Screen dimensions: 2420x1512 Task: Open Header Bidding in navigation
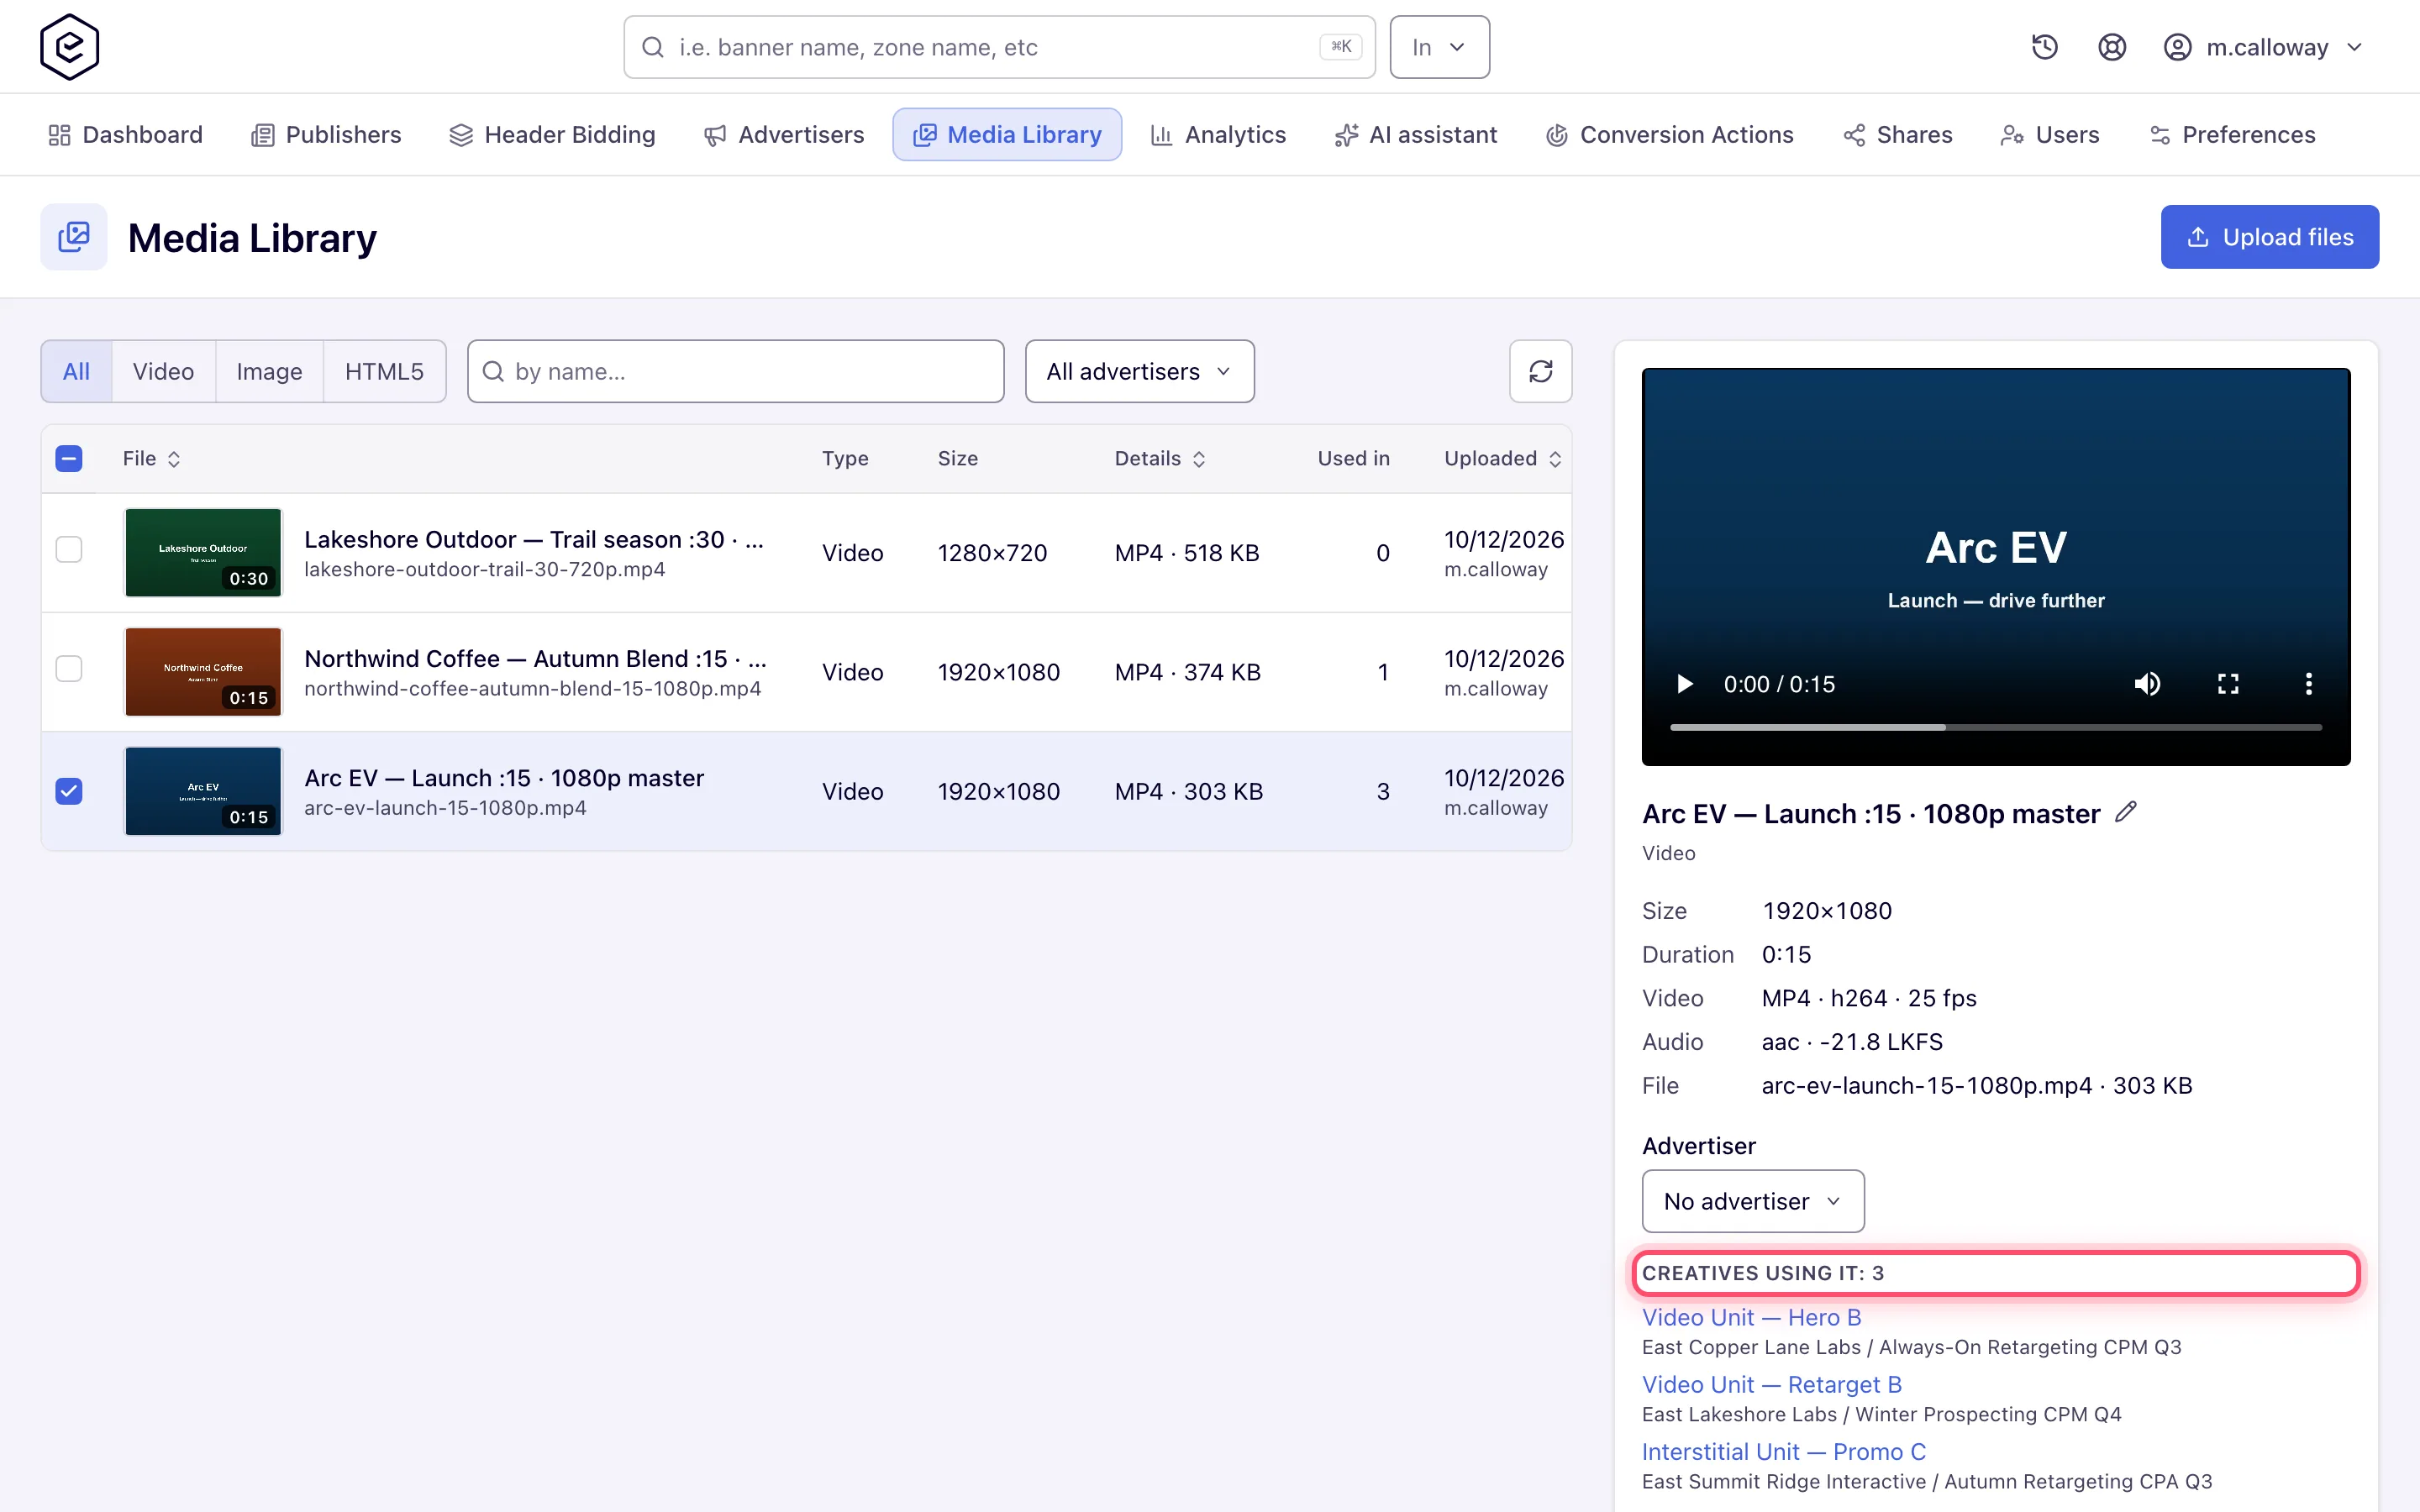click(x=552, y=135)
